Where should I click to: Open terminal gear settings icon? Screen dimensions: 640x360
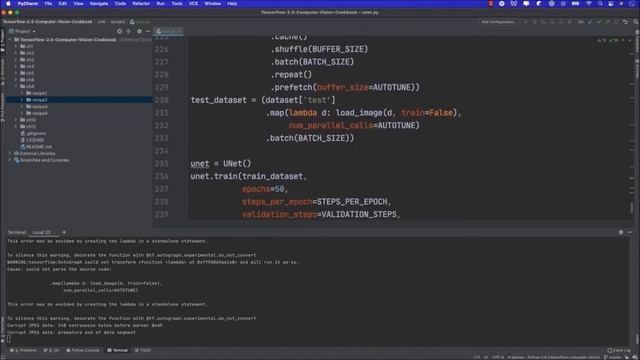(x=621, y=232)
